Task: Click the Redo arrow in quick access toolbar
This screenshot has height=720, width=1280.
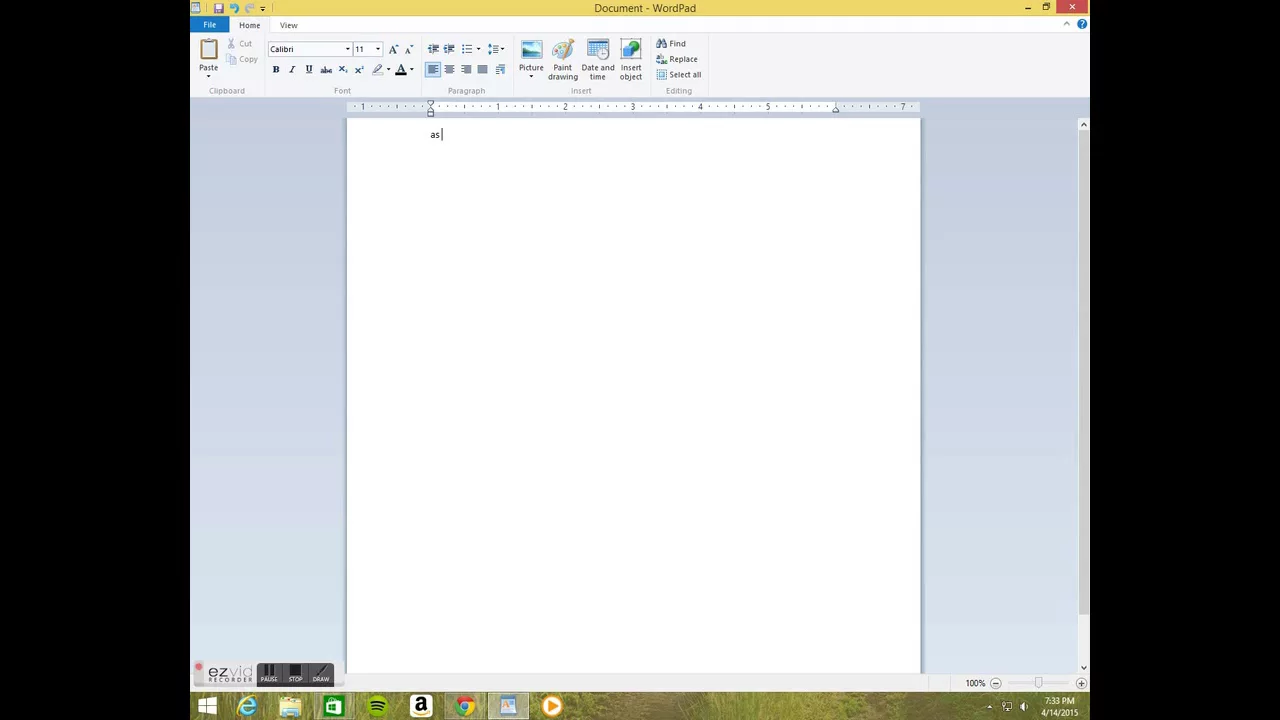Action: [249, 8]
